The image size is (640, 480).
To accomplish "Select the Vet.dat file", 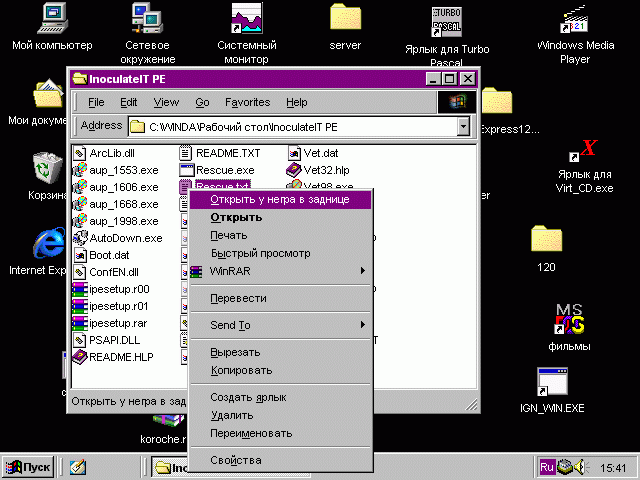I will 313,153.
